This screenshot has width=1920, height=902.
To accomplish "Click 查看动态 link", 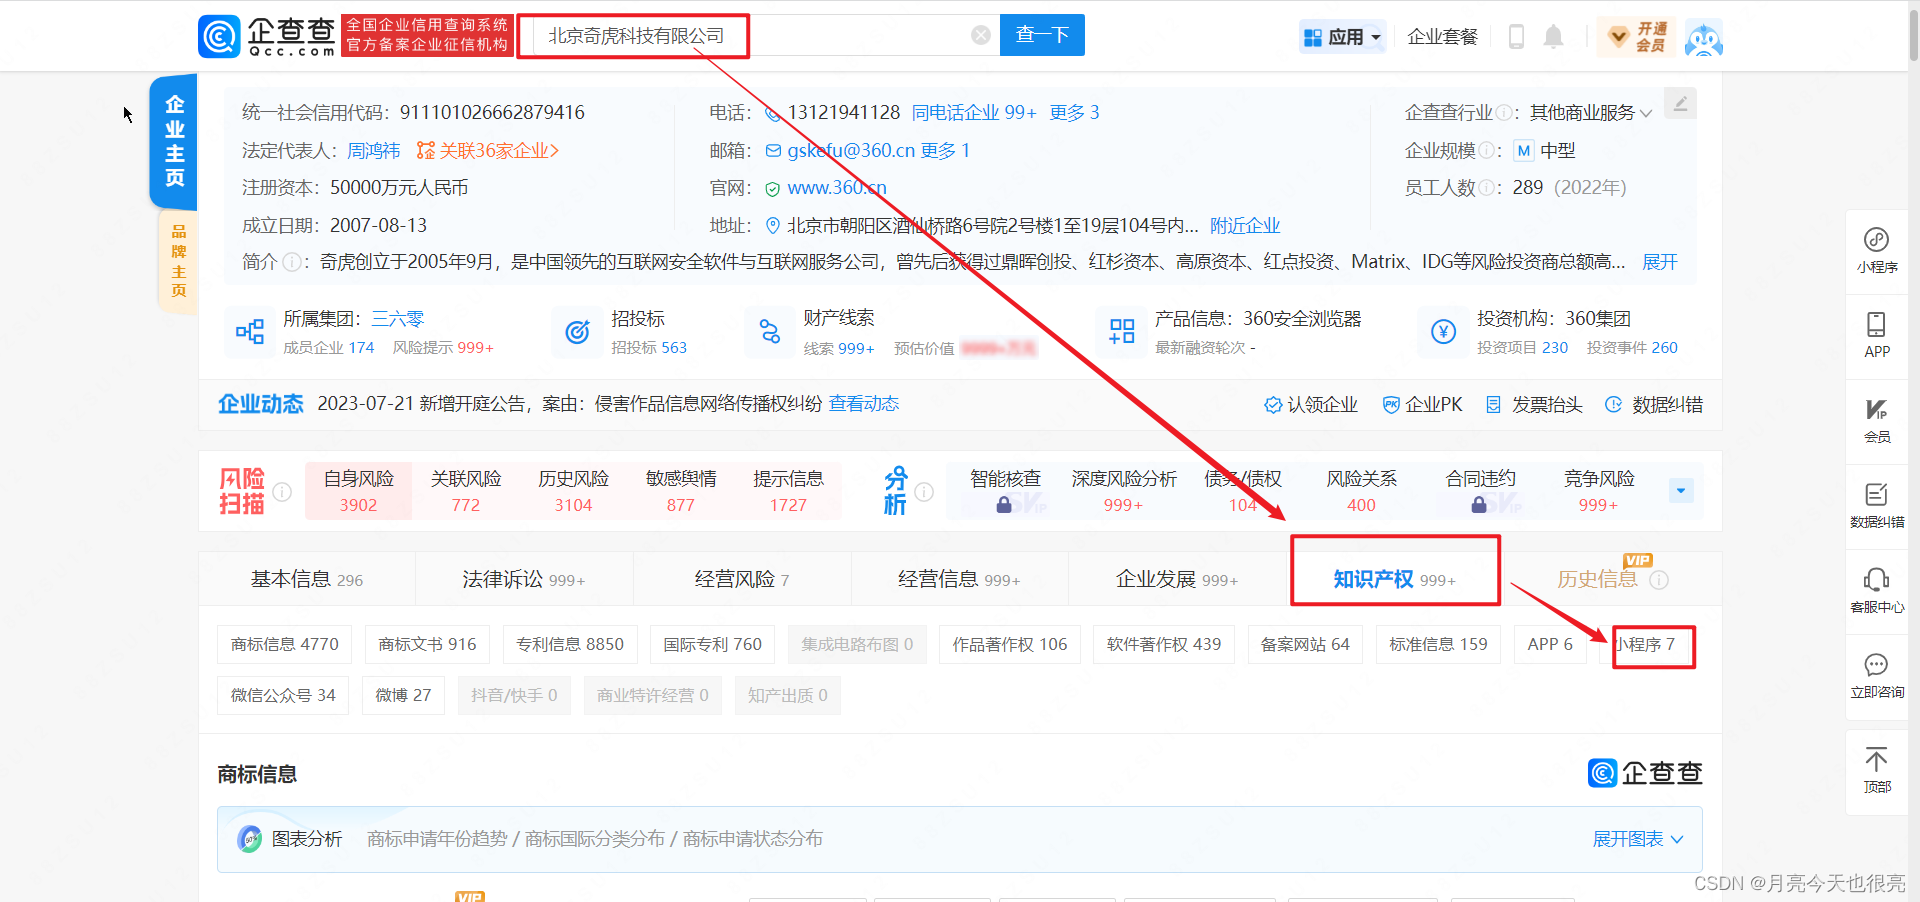I will 864,403.
